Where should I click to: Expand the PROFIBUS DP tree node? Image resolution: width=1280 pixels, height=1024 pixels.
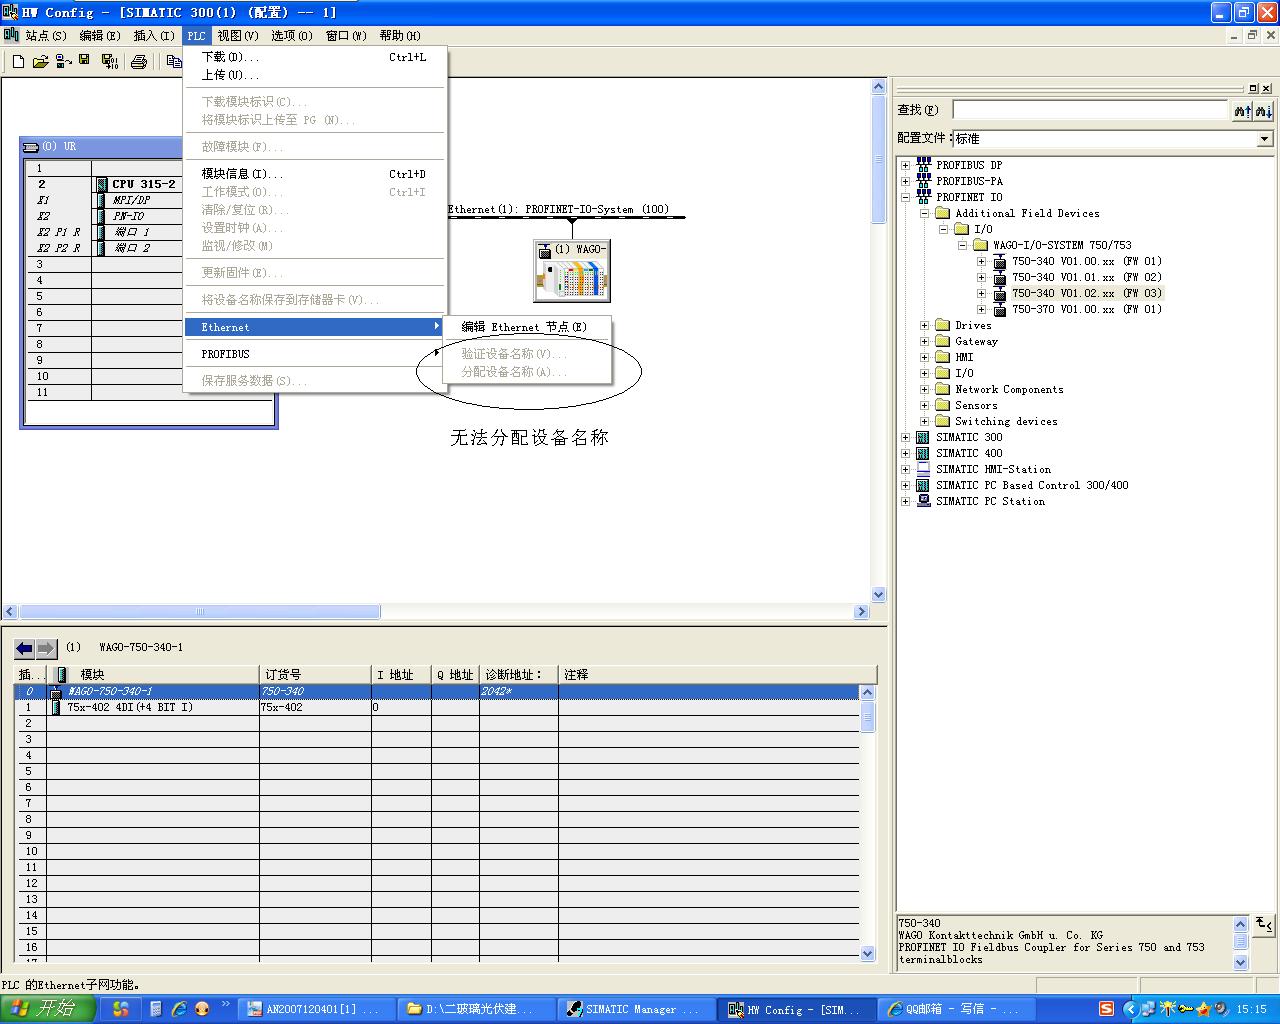pos(906,165)
